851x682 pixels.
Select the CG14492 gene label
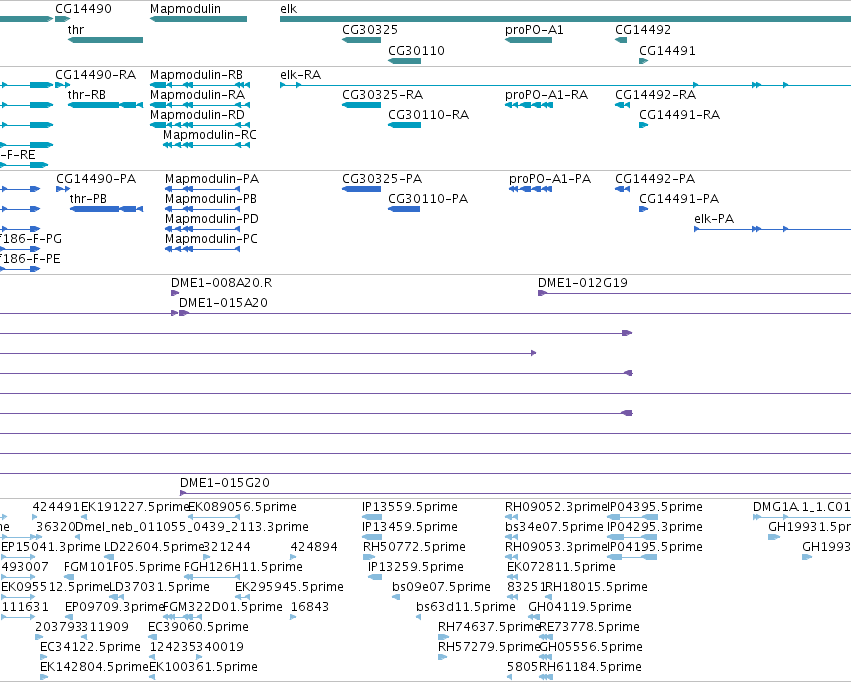coord(643,29)
